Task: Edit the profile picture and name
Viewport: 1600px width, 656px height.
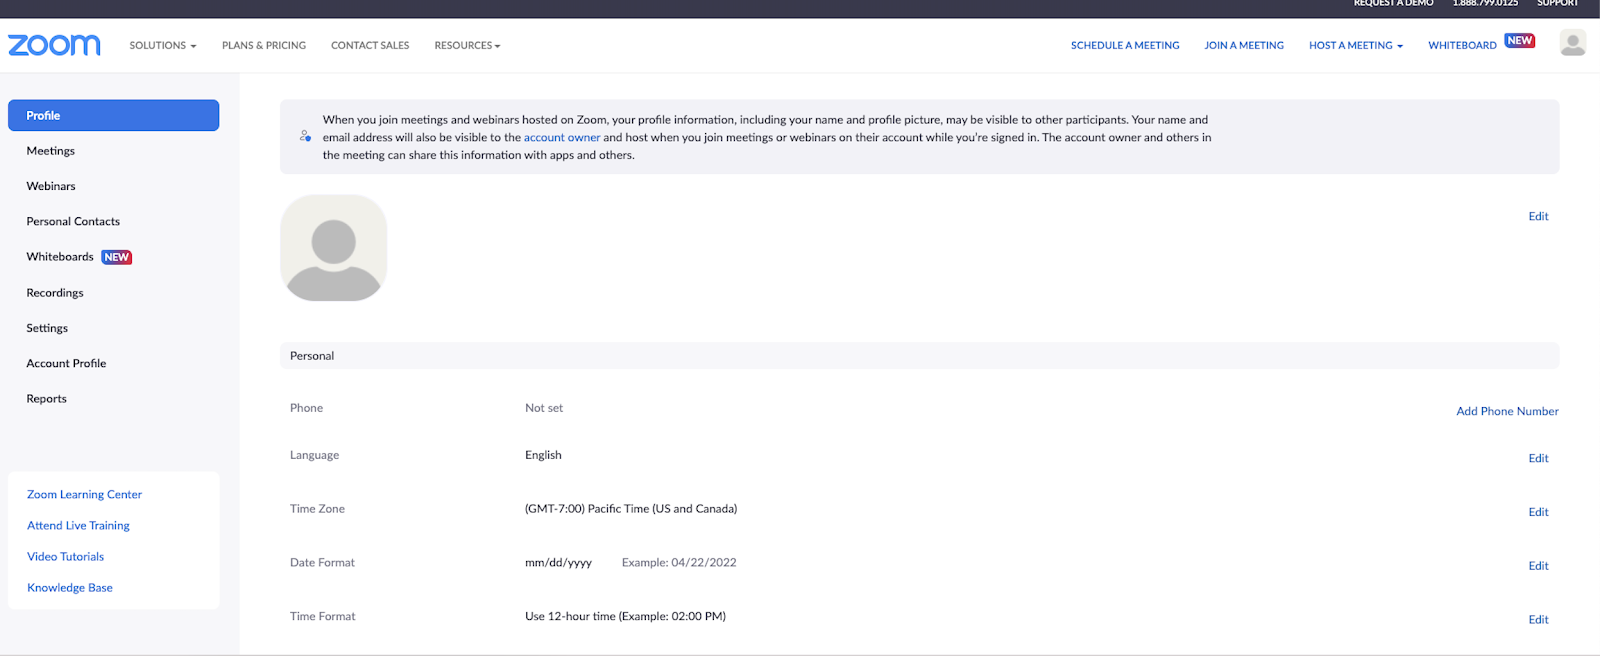Action: [1538, 216]
